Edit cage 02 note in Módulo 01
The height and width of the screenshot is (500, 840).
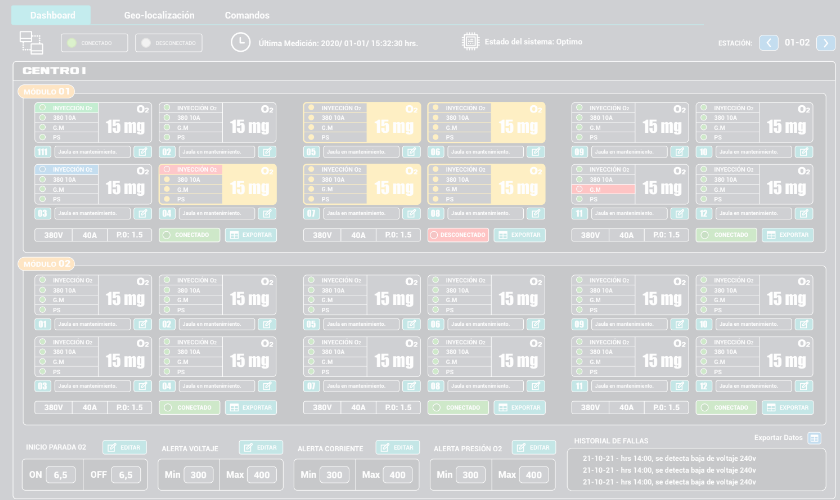[x=267, y=152]
